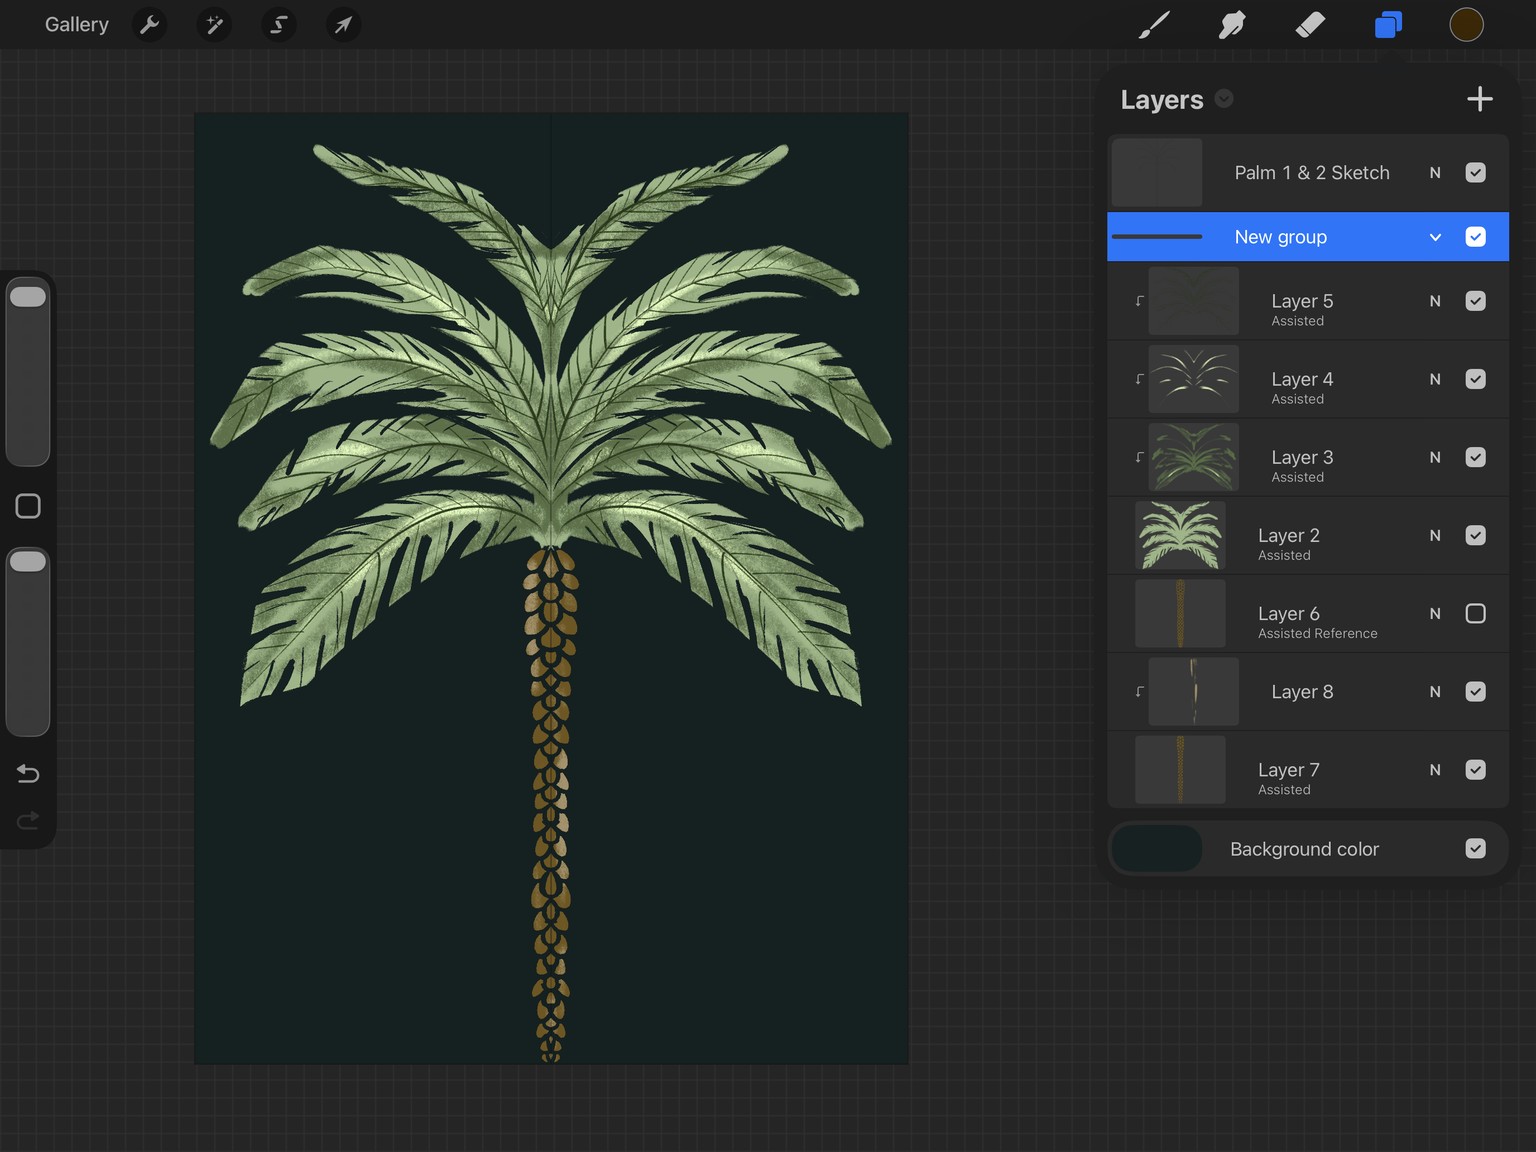This screenshot has height=1152, width=1536.
Task: Collapse the New group chevron
Action: [1435, 237]
